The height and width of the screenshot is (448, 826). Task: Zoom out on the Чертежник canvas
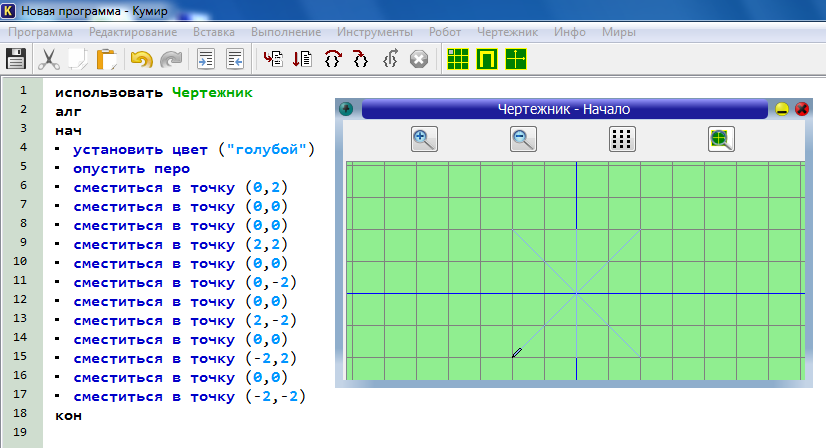523,139
